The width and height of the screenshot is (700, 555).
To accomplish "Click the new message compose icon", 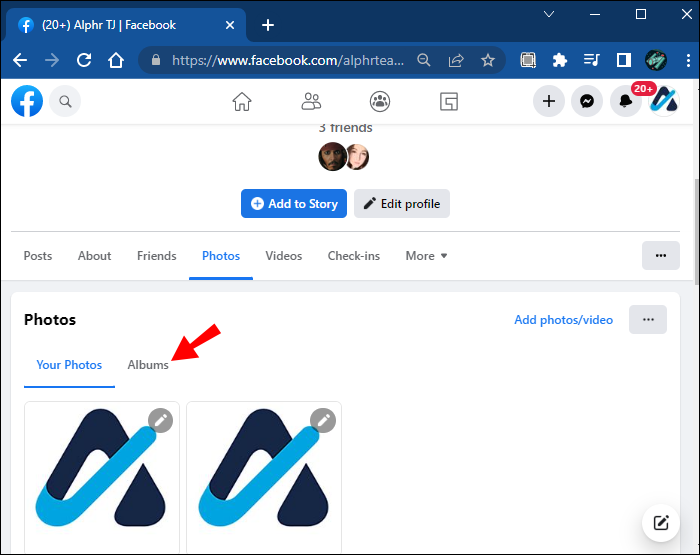I will point(661,522).
